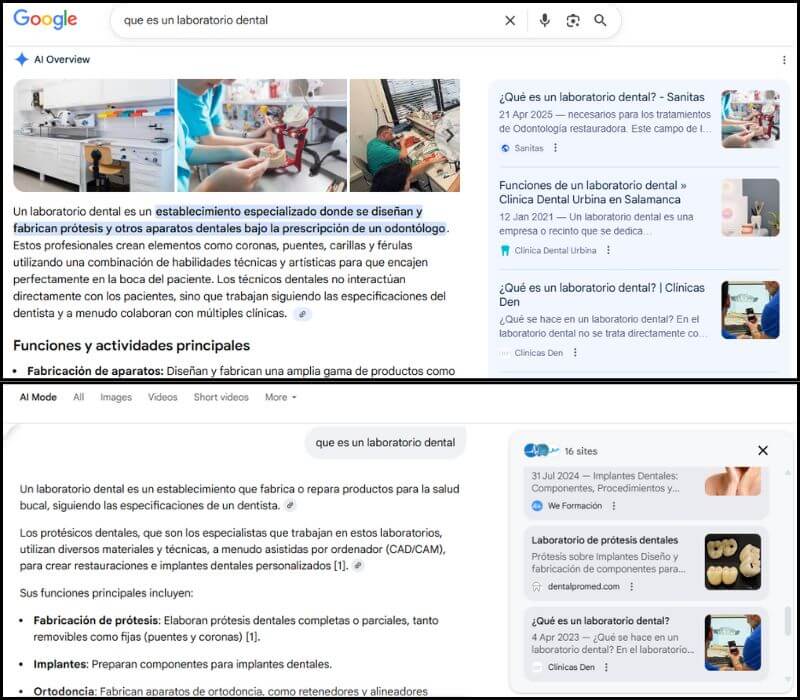Switch to the Images tab
The image size is (800, 700).
[x=116, y=397]
